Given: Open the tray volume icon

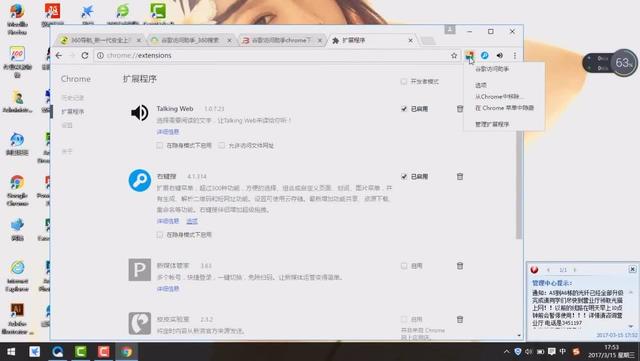Looking at the screenshot, I should [529, 352].
